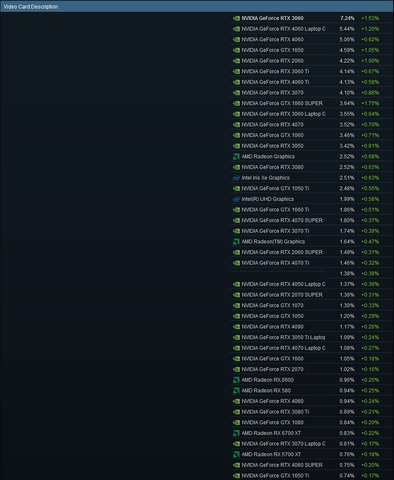394x480 pixels.
Task: Select the NVIDIA GeForce RTX 3070 Laptop GPU name
Action: pos(283,444)
